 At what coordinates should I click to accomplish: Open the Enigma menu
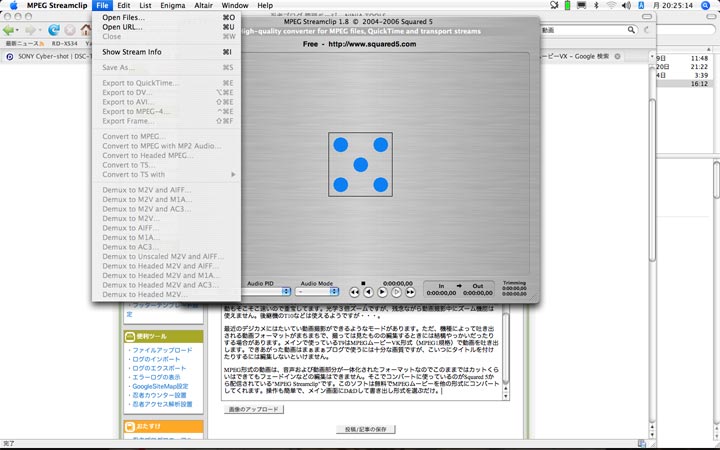173,6
